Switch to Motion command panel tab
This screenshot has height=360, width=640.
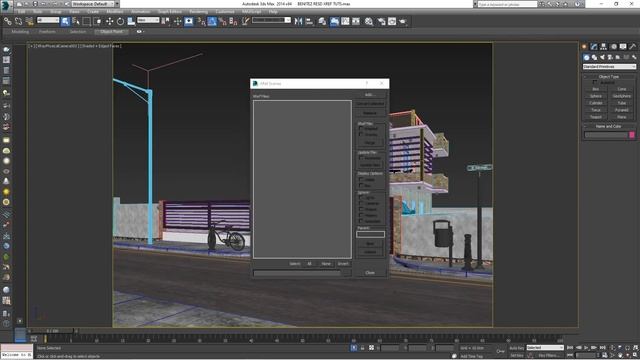point(613,47)
